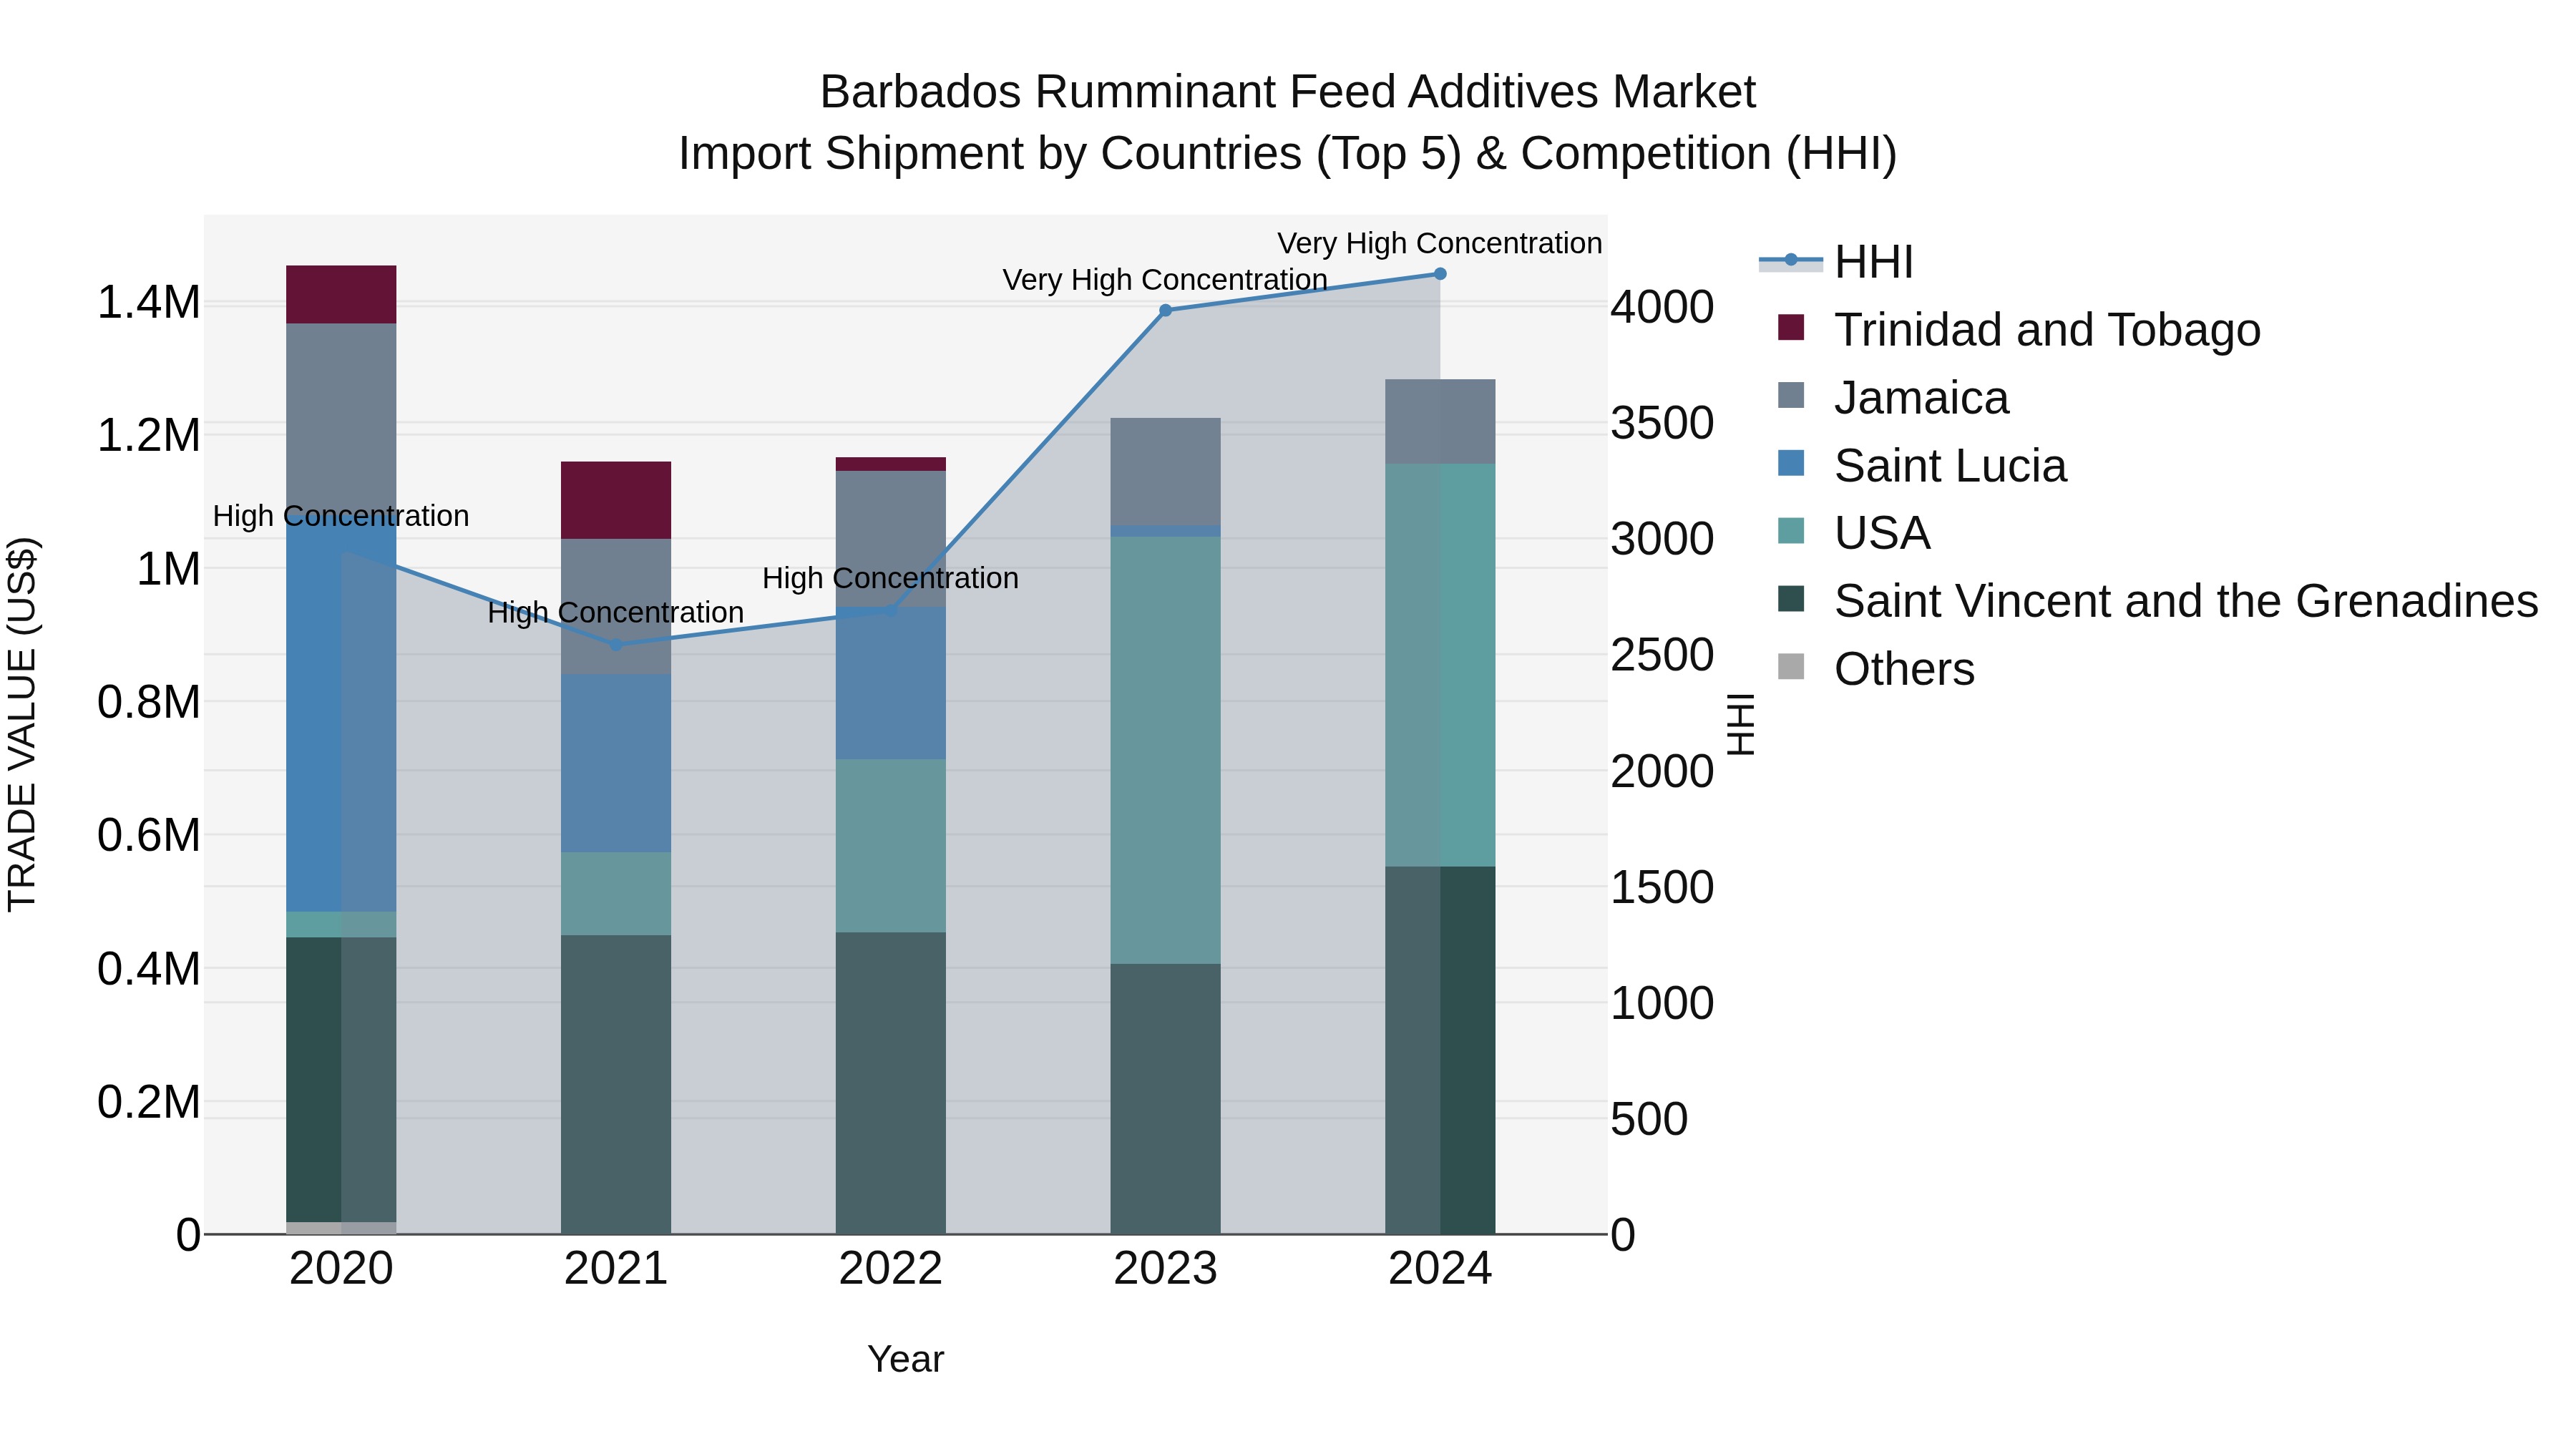Click the 2022 x-axis year label
The image size is (2576, 1449).
click(x=891, y=1269)
